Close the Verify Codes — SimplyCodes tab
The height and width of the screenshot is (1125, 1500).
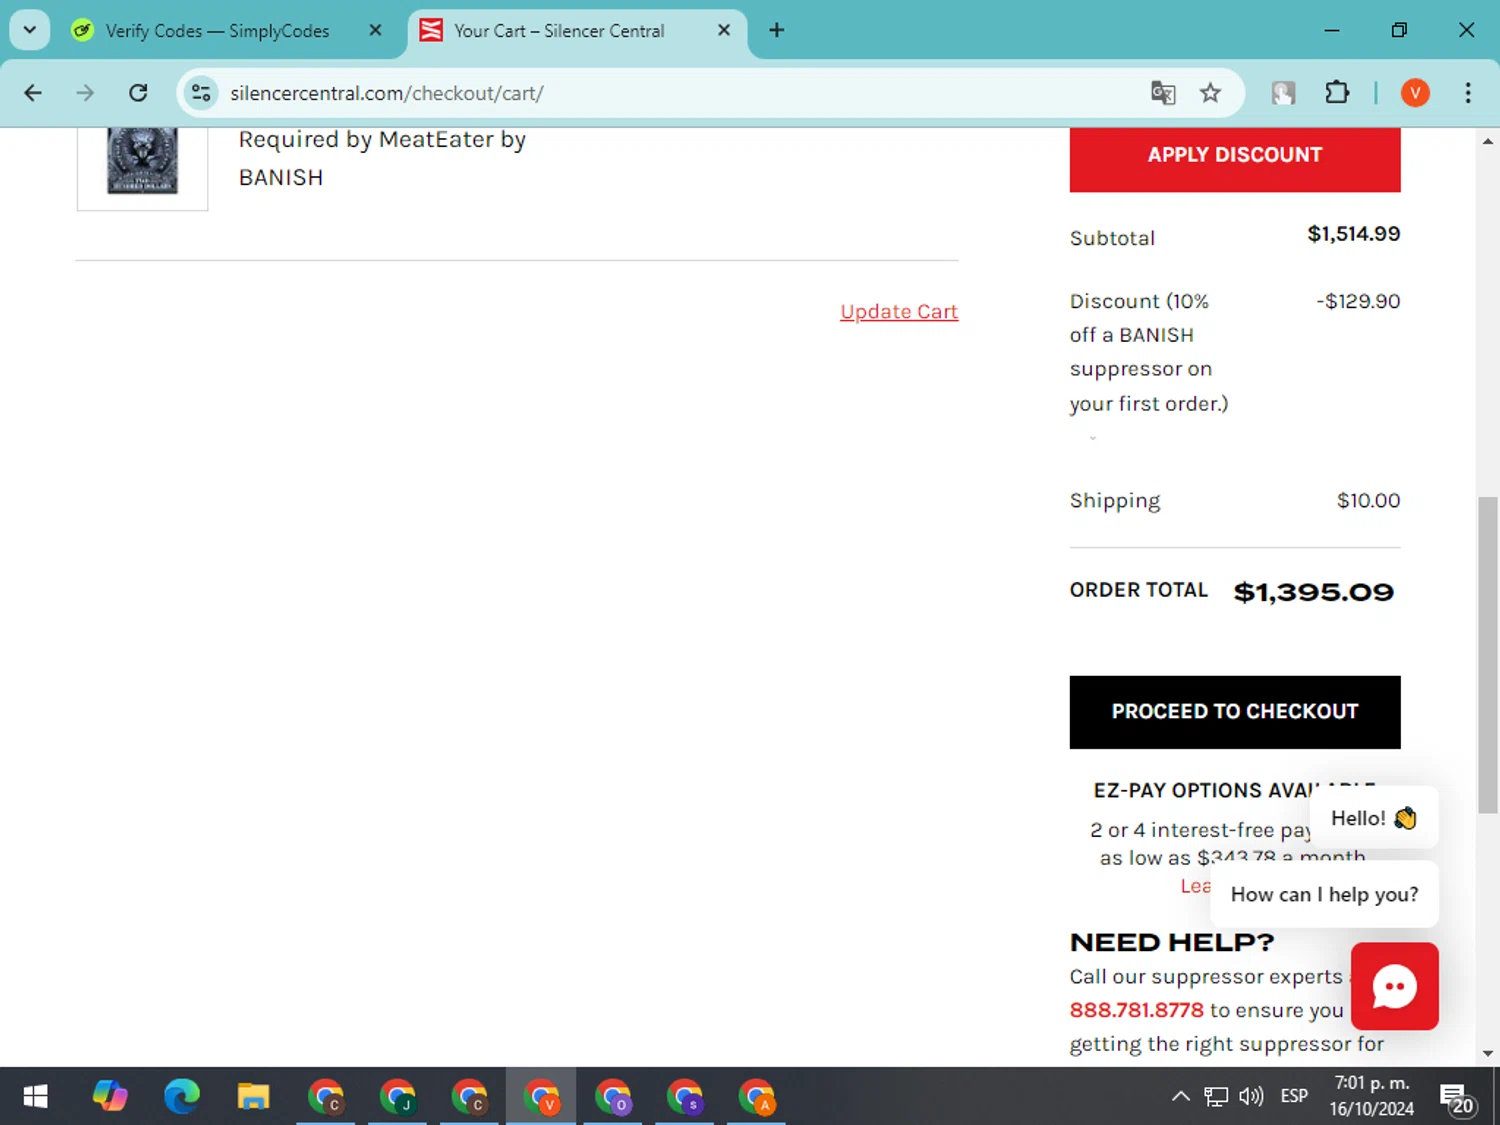tap(375, 30)
